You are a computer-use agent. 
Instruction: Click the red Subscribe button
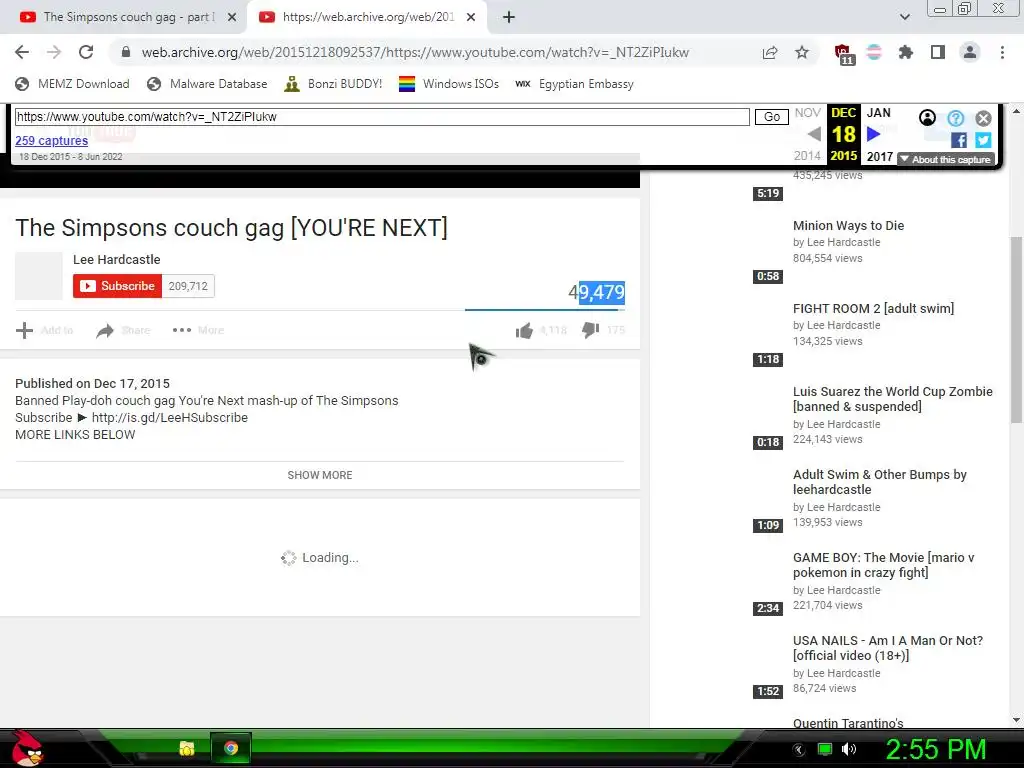(x=117, y=286)
